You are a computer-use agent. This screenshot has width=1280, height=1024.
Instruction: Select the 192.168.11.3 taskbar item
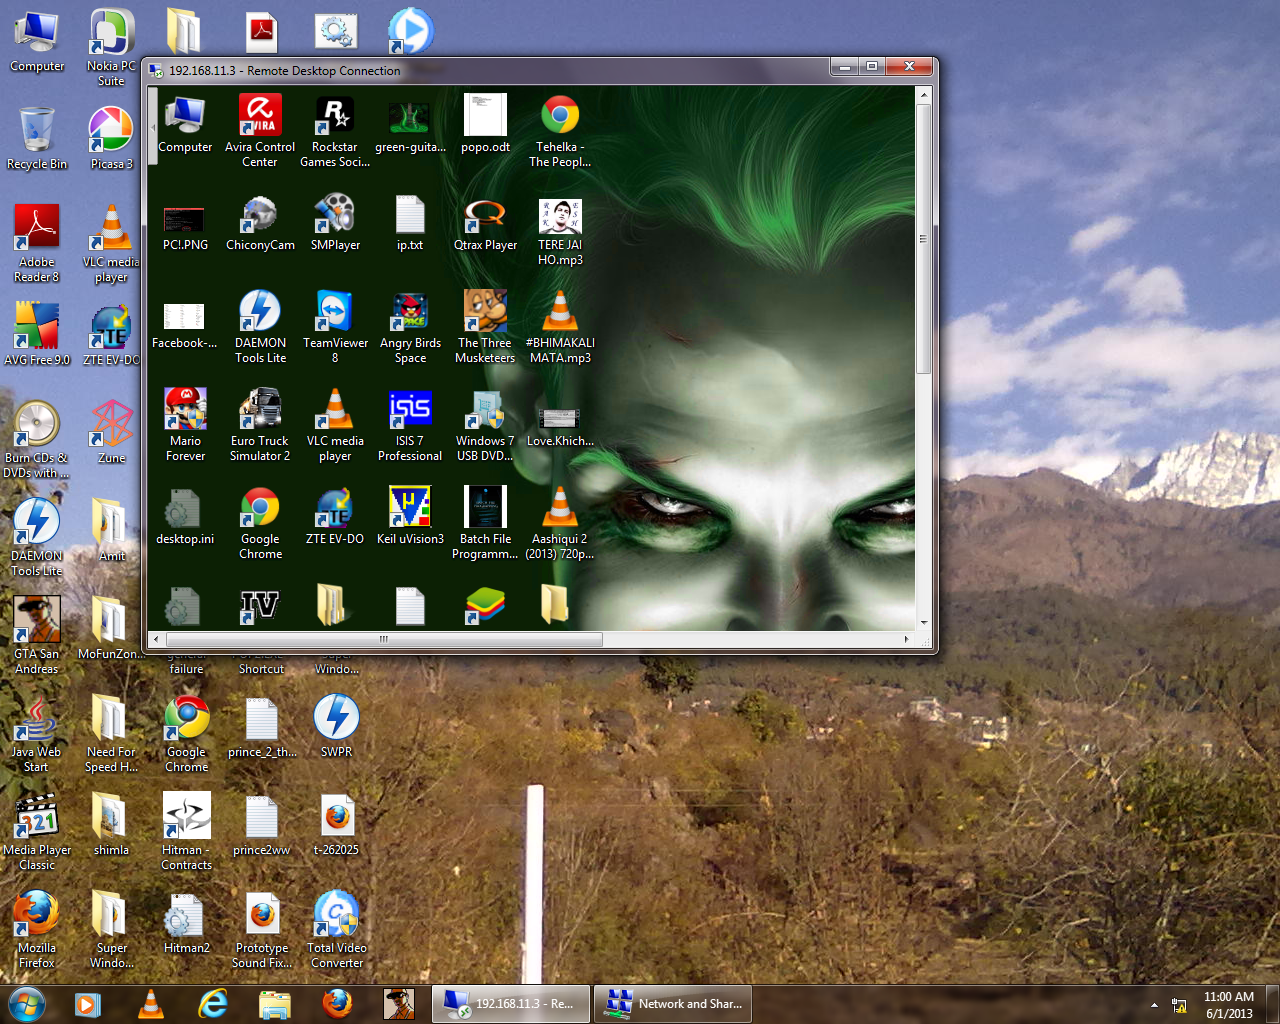pyautogui.click(x=510, y=1003)
